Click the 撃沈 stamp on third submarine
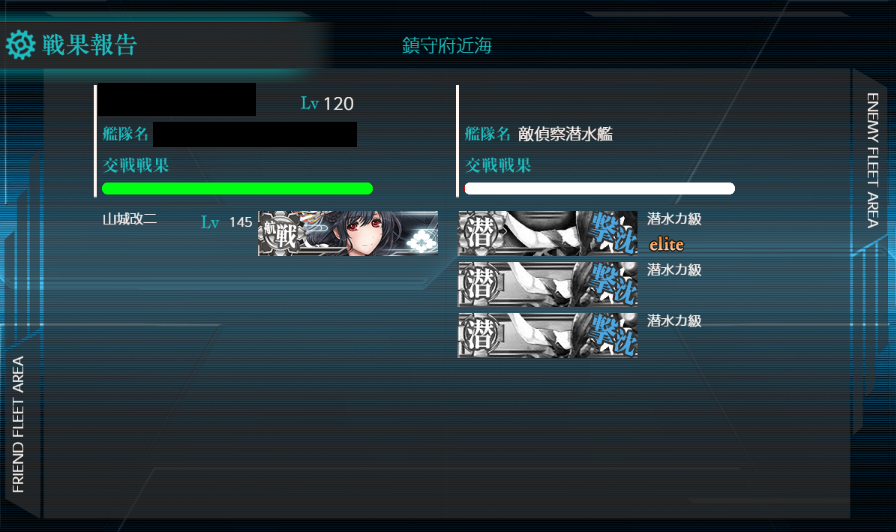The image size is (896, 532). pyautogui.click(x=614, y=335)
